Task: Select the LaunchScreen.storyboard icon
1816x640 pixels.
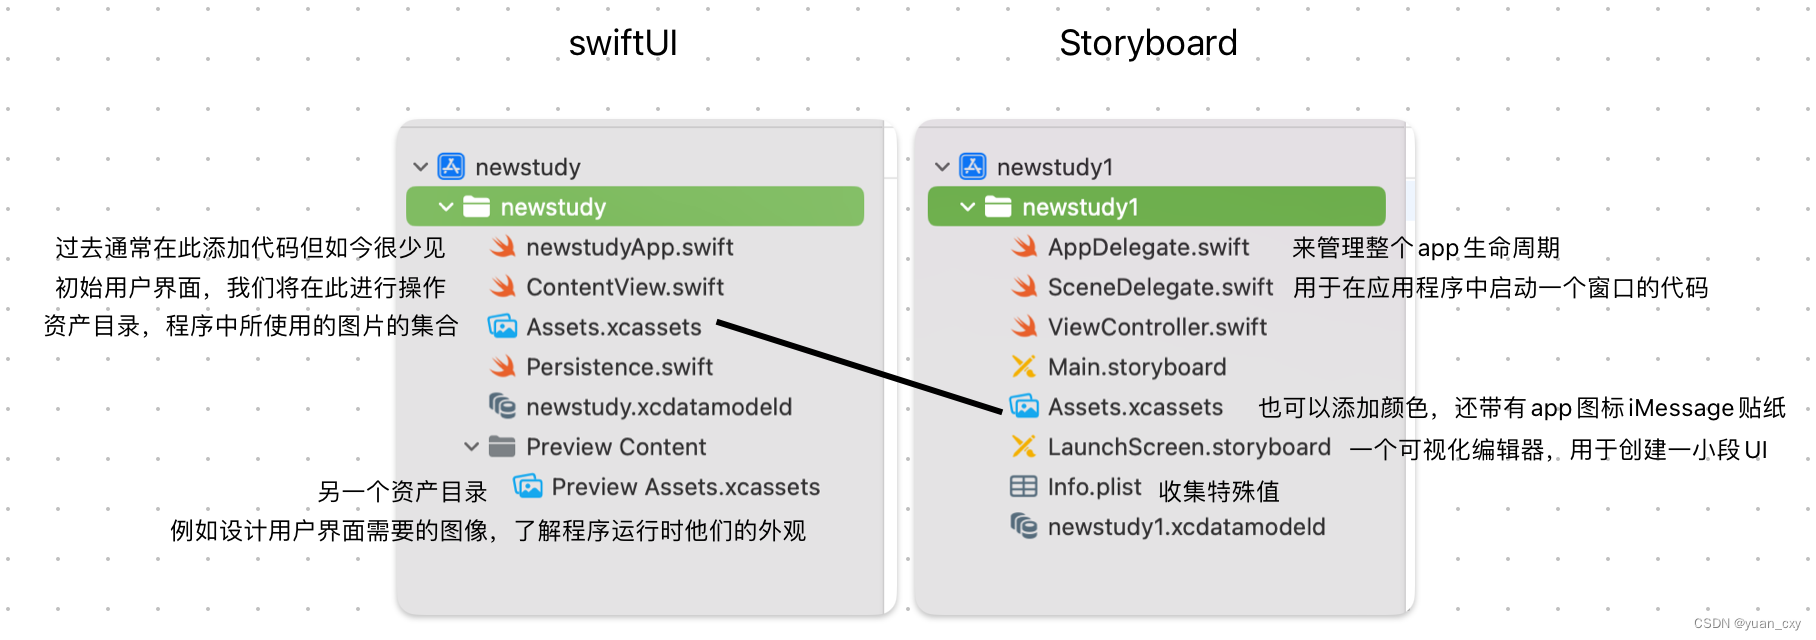Action: point(1025,447)
